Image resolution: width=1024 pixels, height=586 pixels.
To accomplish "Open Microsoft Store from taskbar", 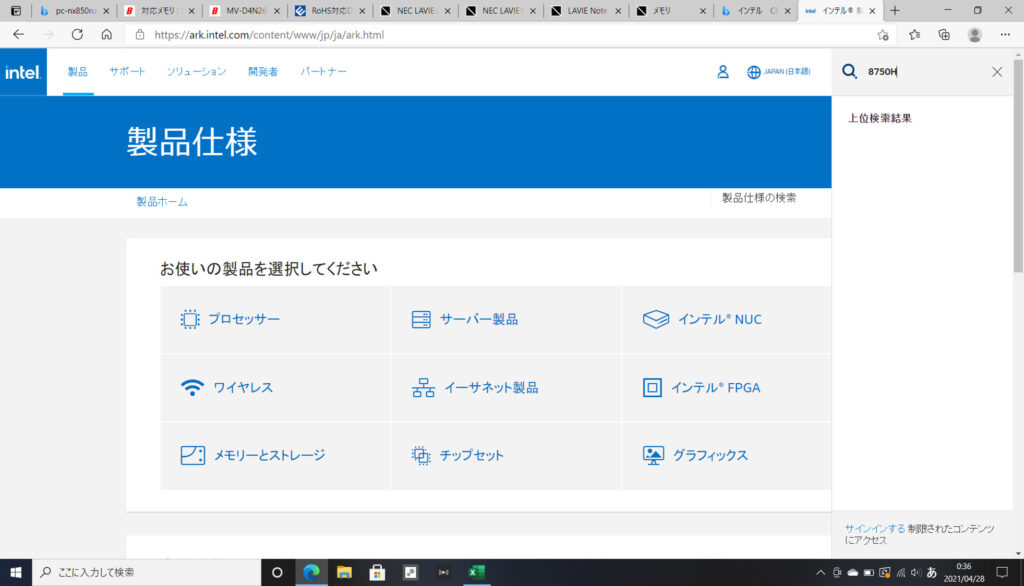I will click(x=378, y=572).
